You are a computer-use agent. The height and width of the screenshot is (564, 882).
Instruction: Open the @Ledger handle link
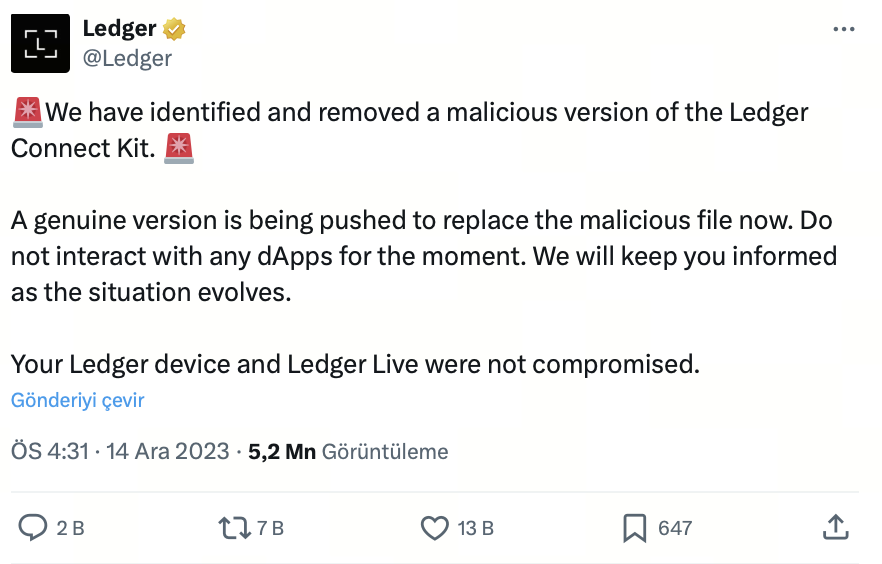click(127, 58)
